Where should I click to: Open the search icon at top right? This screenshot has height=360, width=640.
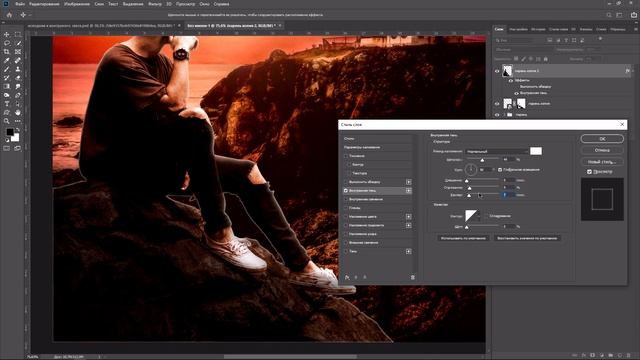(x=609, y=15)
